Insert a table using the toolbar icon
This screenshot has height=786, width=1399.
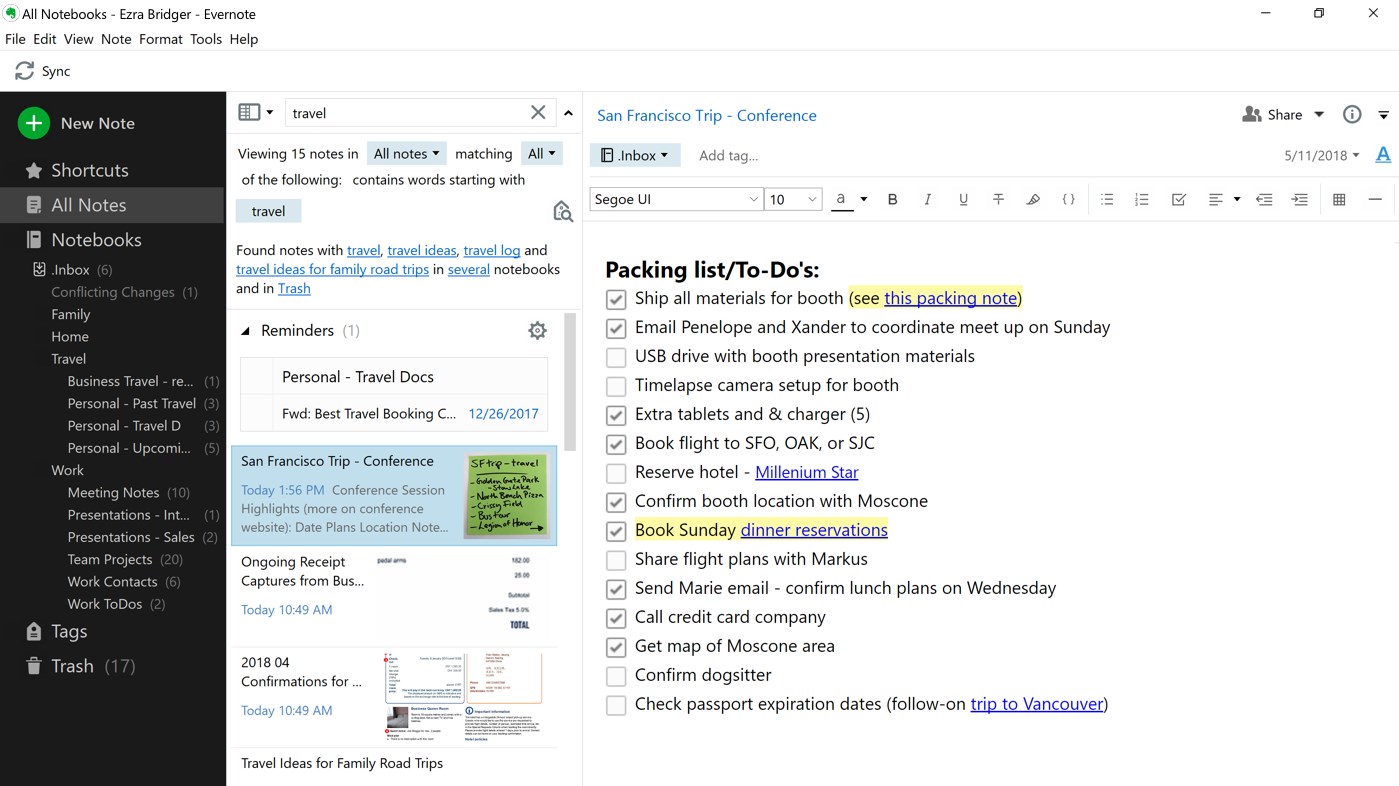click(1339, 199)
